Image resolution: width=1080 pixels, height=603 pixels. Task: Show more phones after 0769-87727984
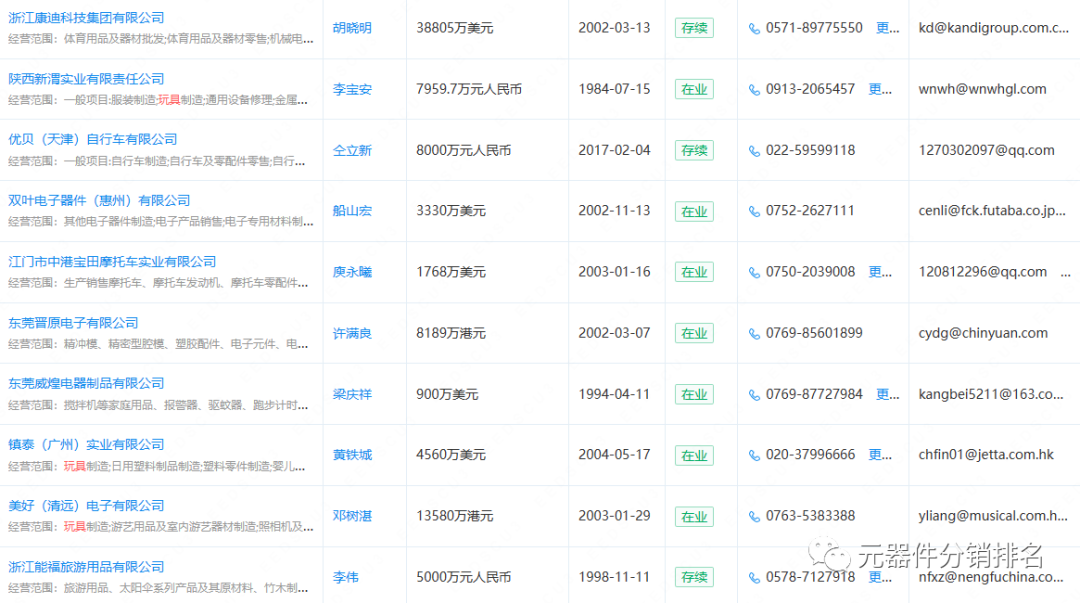click(x=887, y=394)
